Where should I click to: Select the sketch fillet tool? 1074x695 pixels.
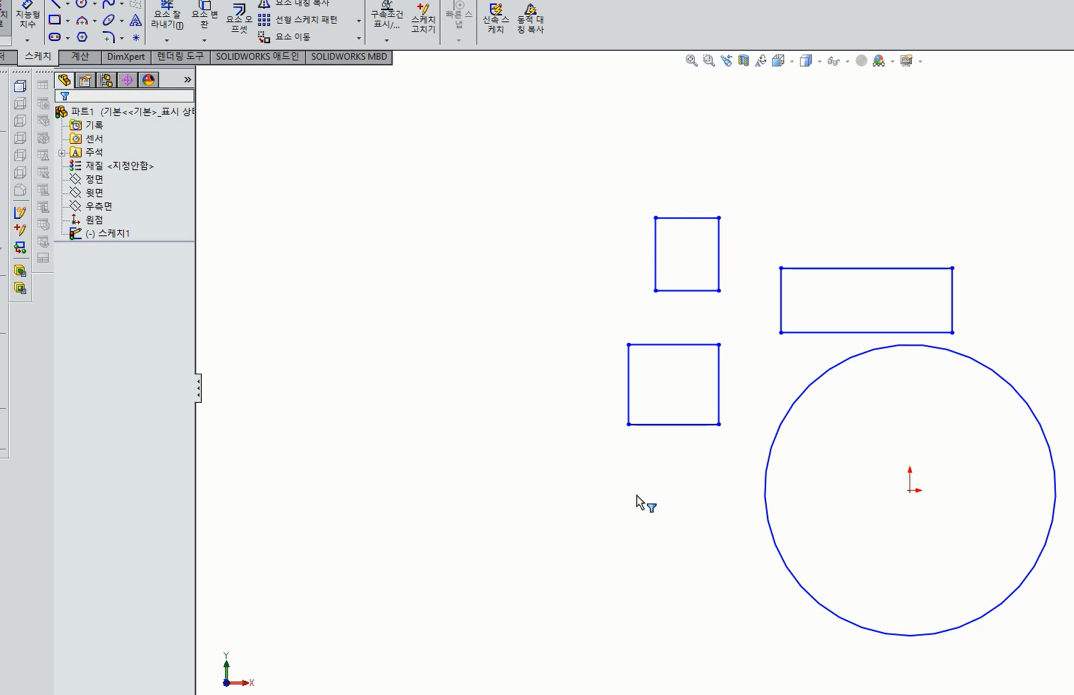click(x=109, y=37)
